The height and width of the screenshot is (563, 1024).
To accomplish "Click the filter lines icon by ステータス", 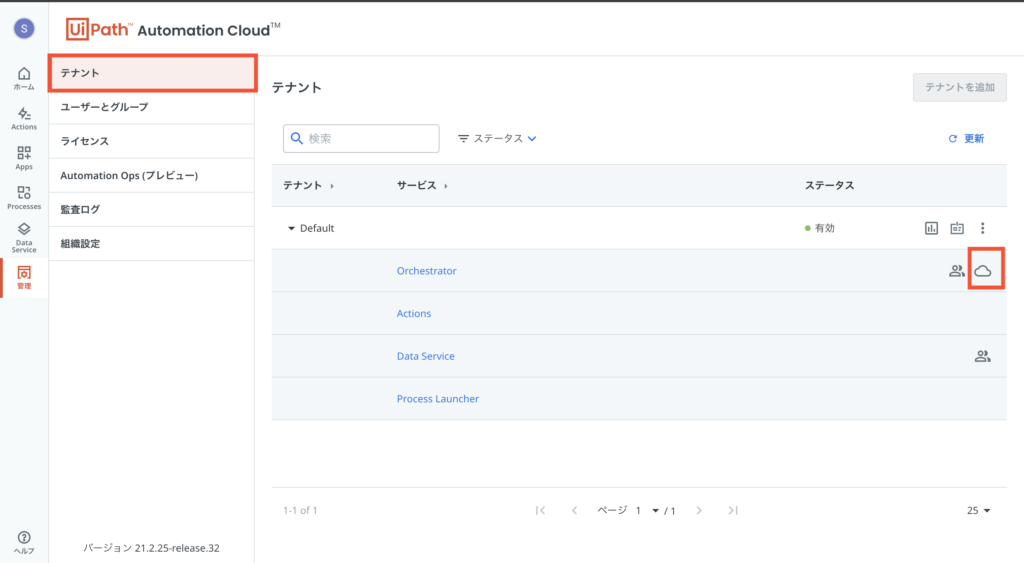I will coord(463,138).
